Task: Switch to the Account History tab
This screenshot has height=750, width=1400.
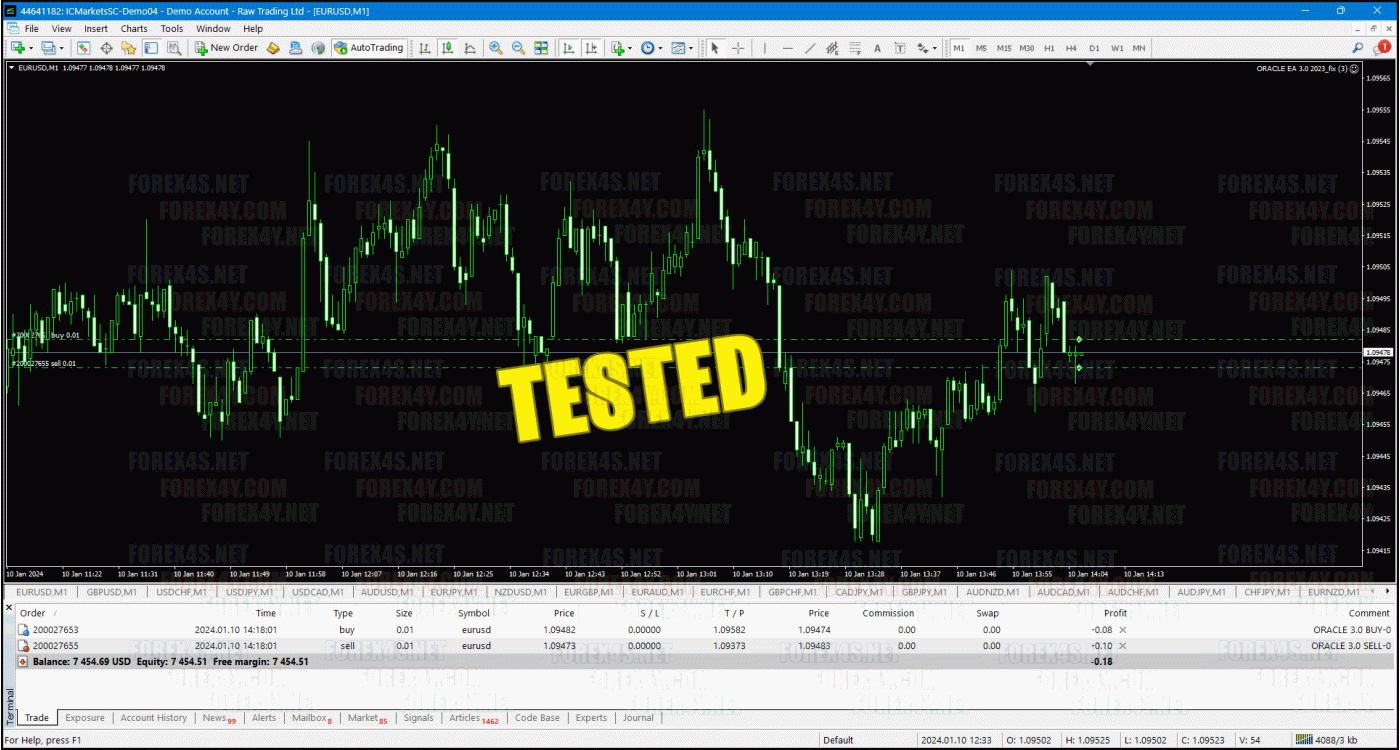Action: 153,718
